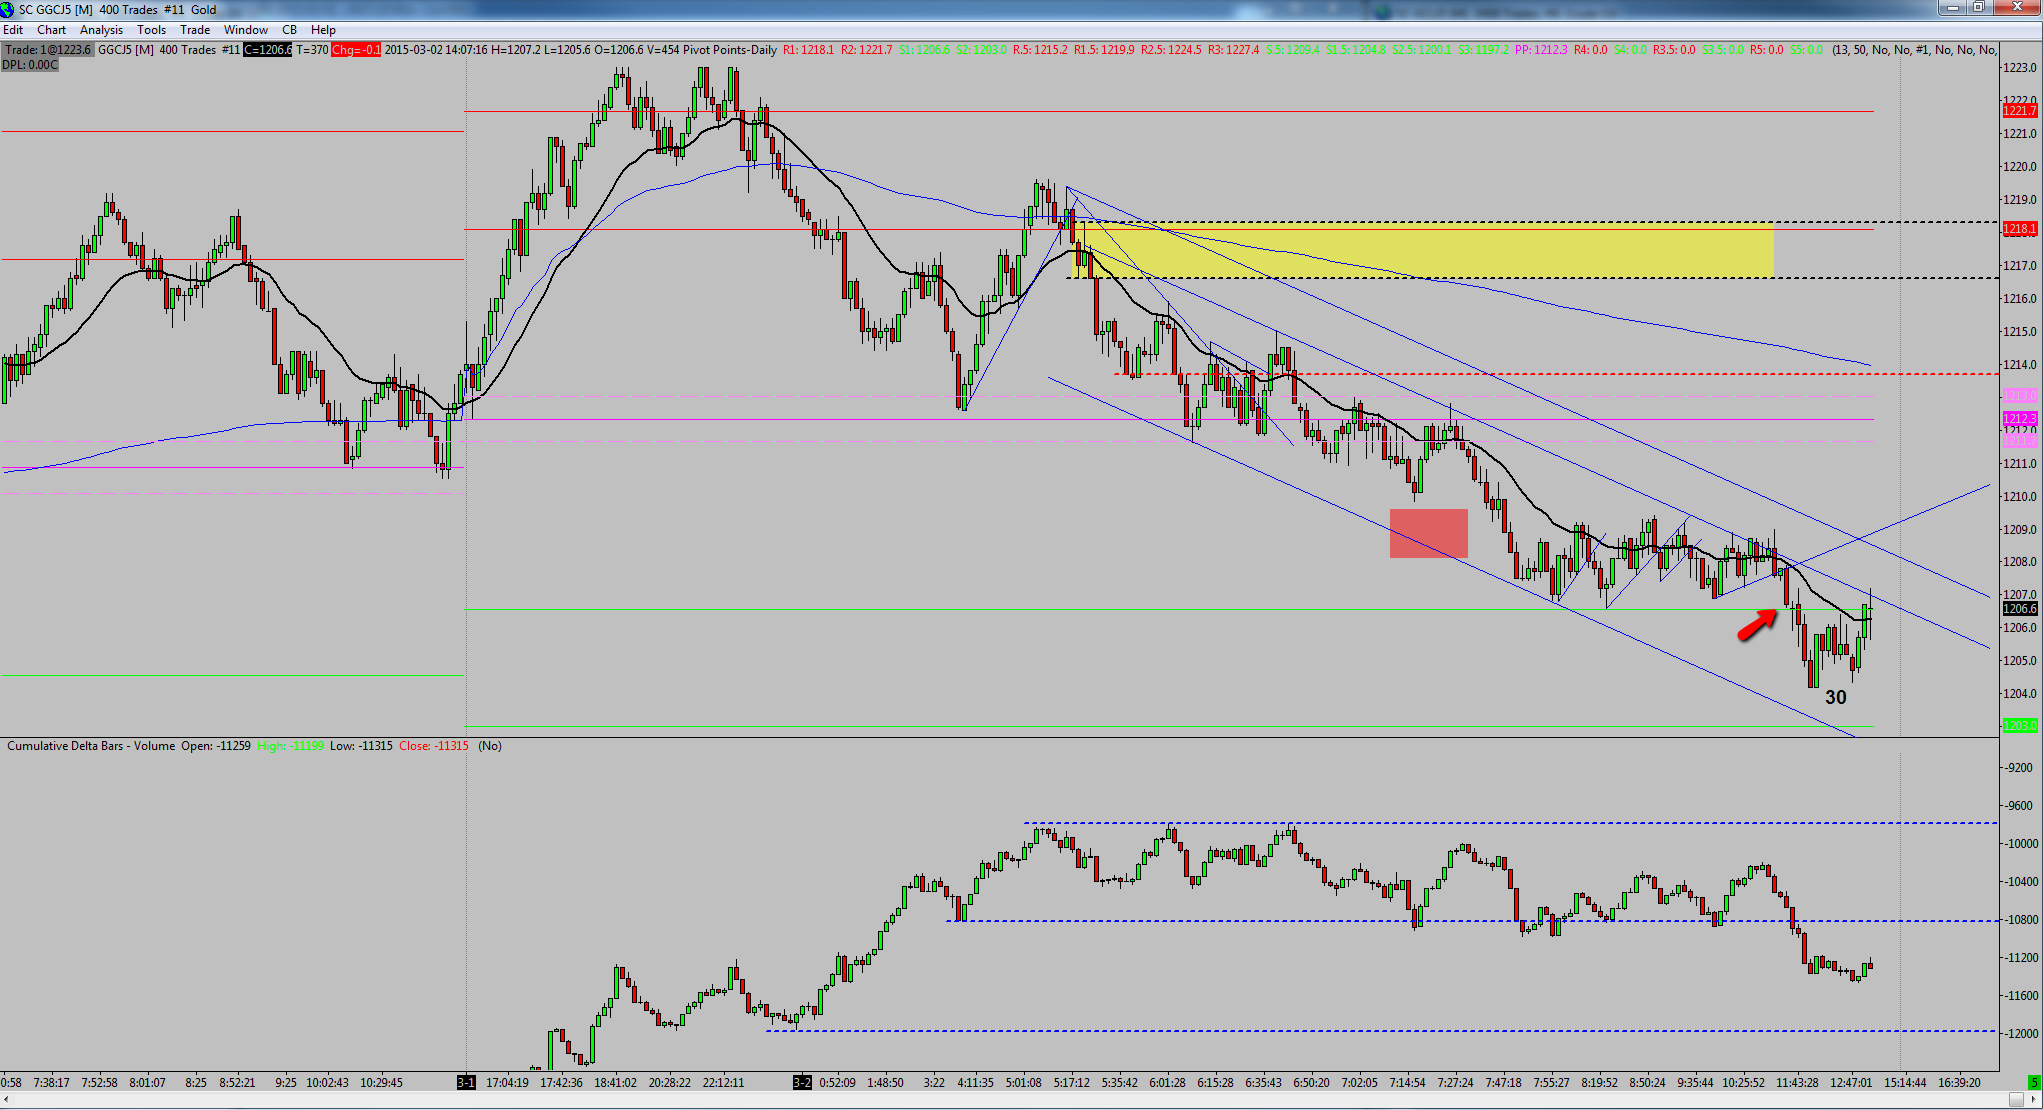Open the Edit menu
Viewport: 2043px width, 1110px height.
click(x=13, y=29)
